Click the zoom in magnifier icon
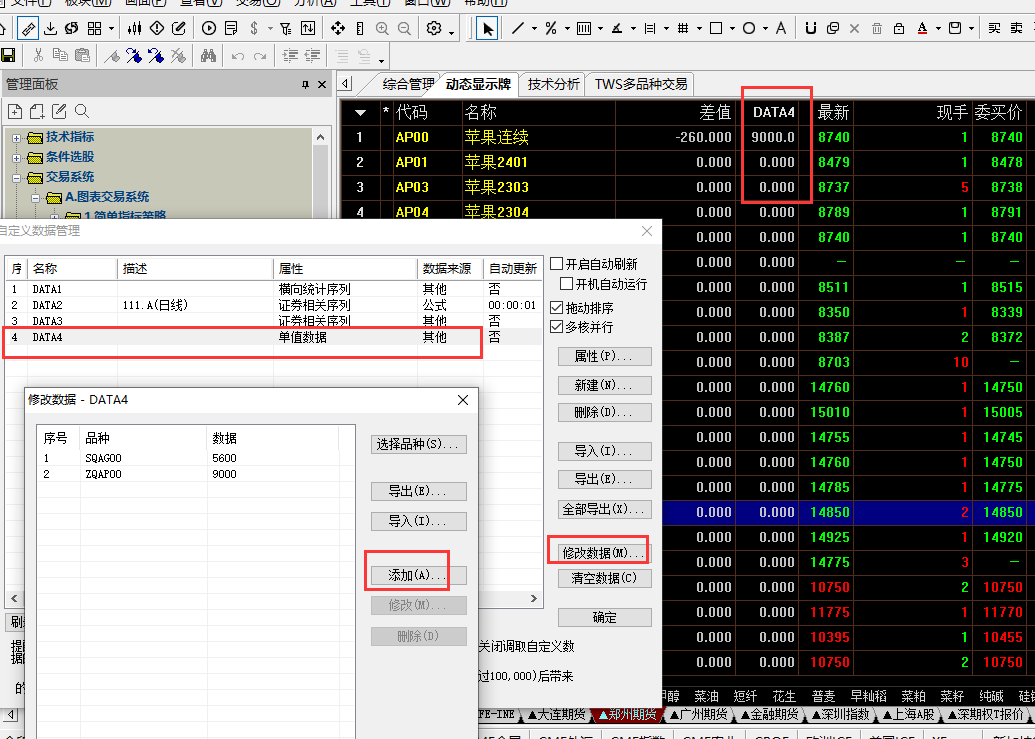 [x=381, y=28]
